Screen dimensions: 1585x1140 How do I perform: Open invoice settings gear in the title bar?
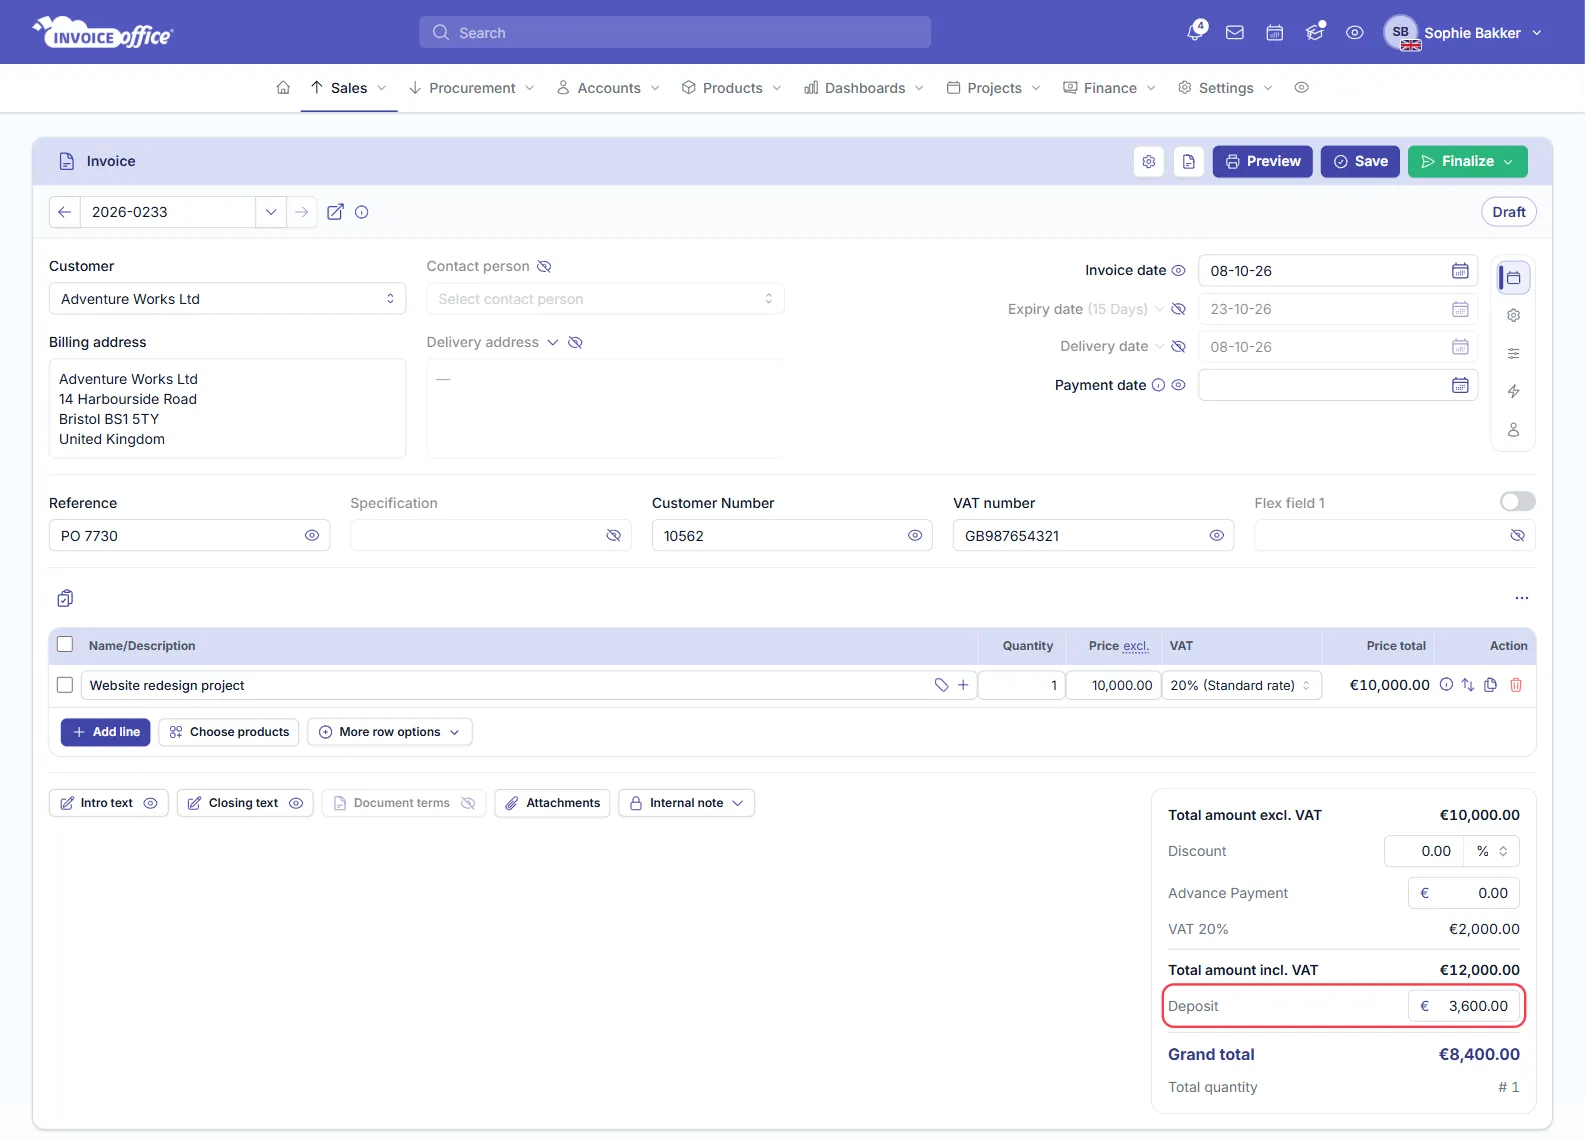click(1149, 162)
